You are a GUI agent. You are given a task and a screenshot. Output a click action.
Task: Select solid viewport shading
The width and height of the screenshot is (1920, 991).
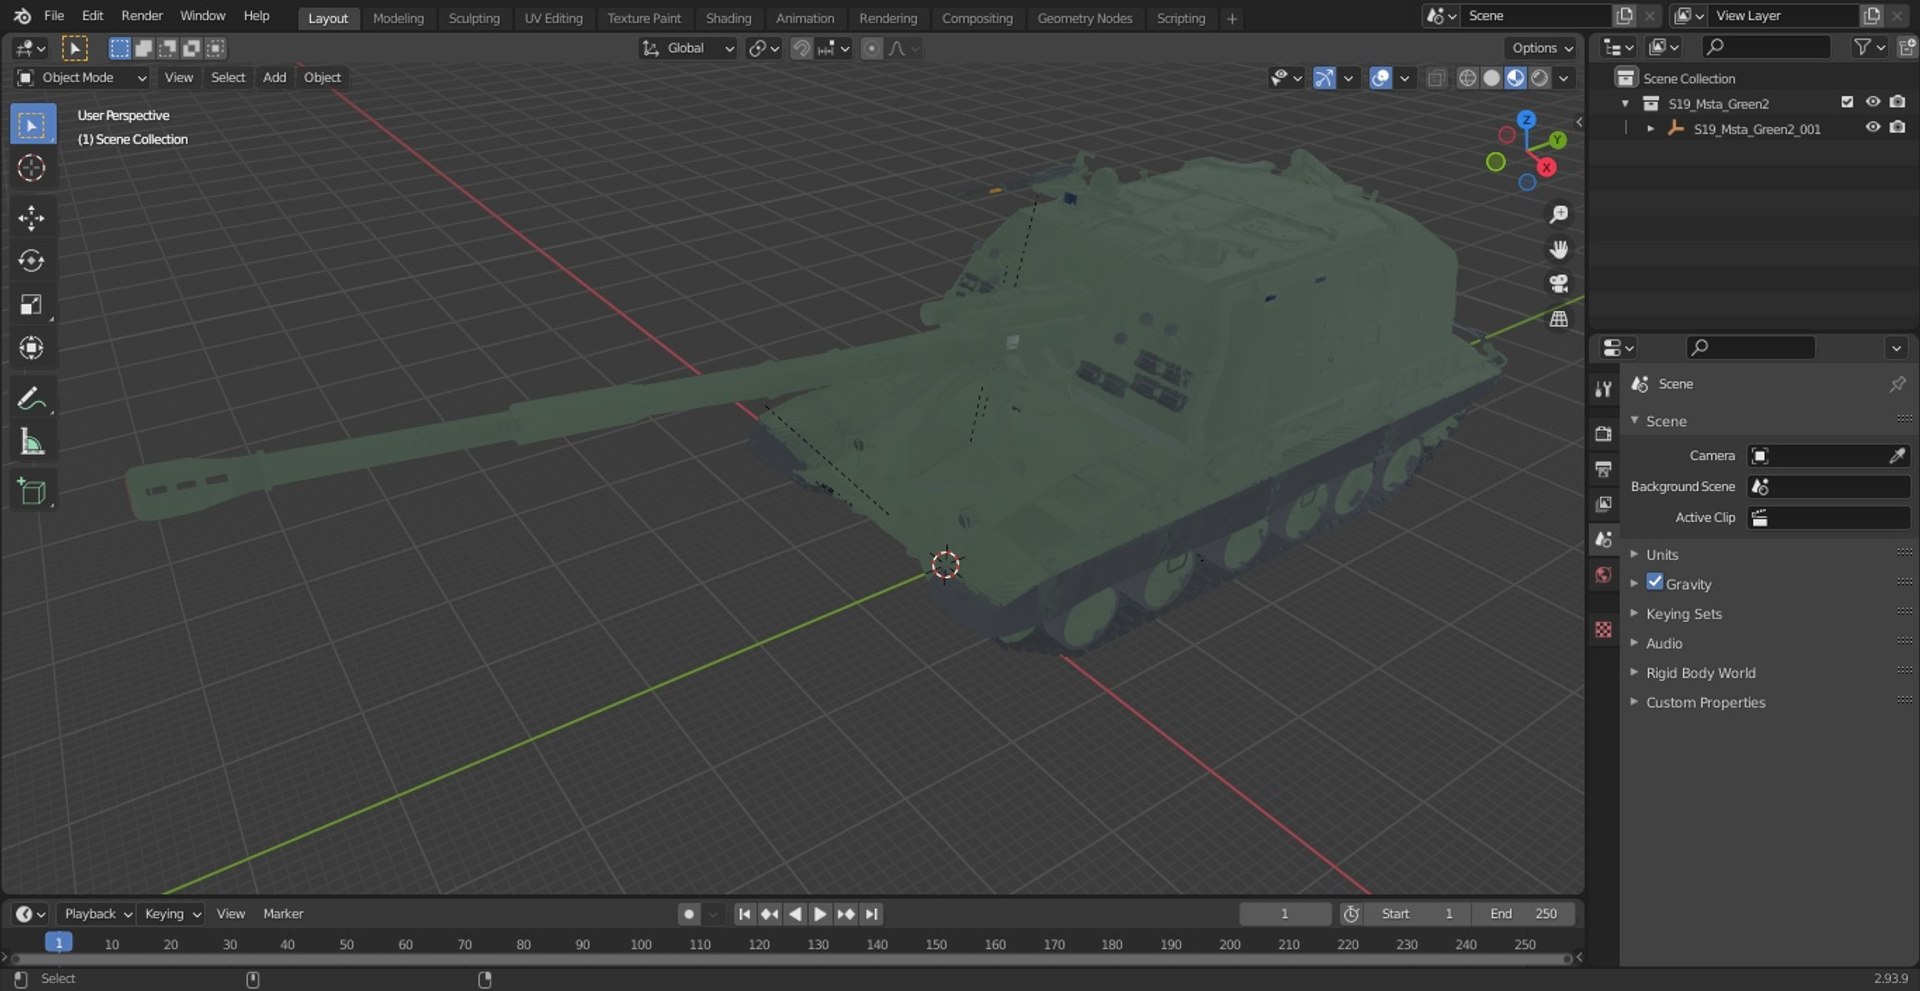(1491, 78)
